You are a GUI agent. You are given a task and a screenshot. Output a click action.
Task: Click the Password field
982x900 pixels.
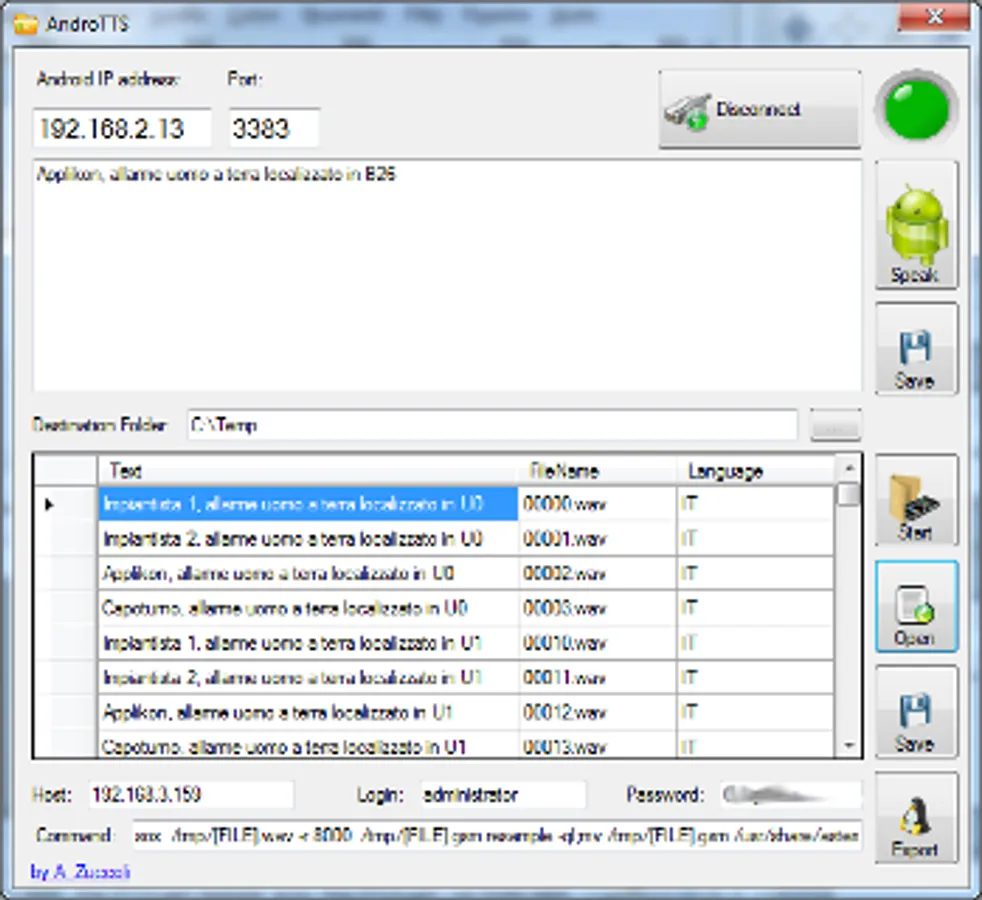pyautogui.click(x=791, y=795)
